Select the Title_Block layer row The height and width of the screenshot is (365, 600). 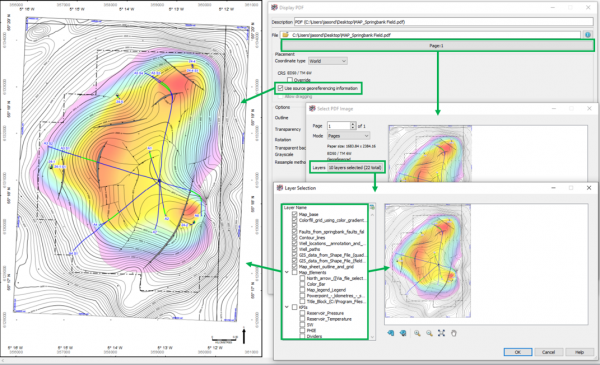[336, 301]
